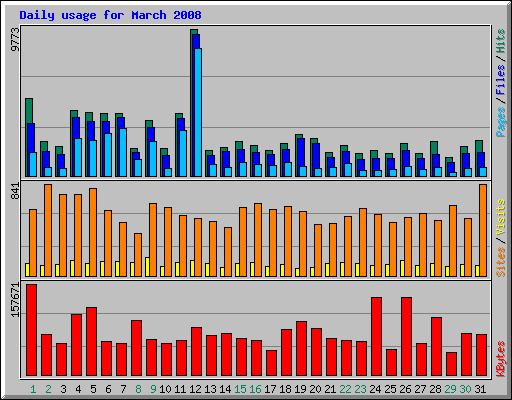Image resolution: width=512 pixels, height=400 pixels.
Task: Select the red KBytes bar for day 19
Action: click(x=301, y=349)
